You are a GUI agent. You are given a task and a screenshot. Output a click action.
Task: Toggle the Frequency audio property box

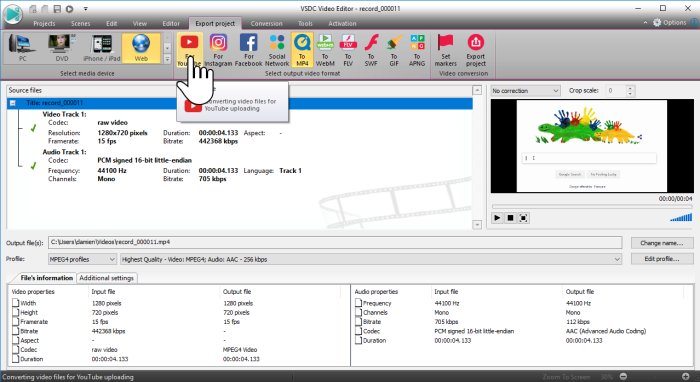(x=358, y=303)
